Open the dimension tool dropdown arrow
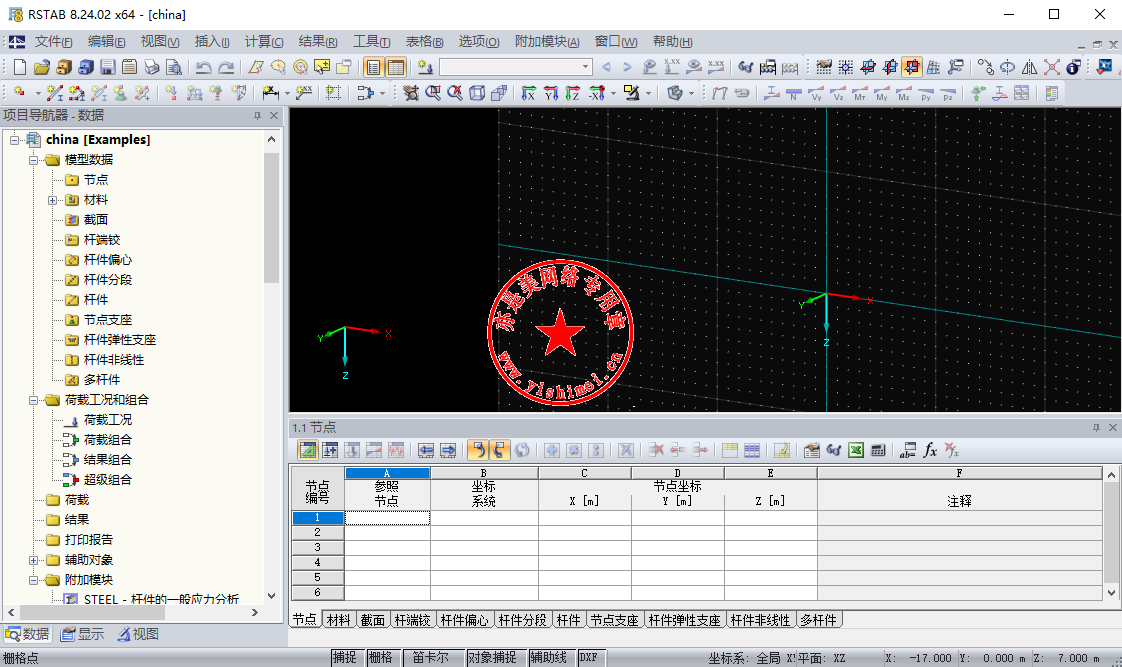The height and width of the screenshot is (667, 1122). 286,93
